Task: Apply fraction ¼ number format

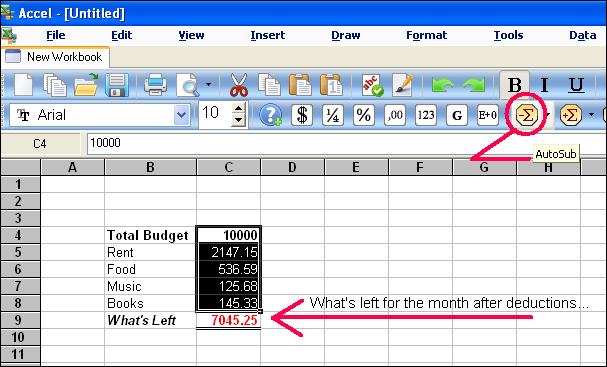Action: (x=333, y=115)
